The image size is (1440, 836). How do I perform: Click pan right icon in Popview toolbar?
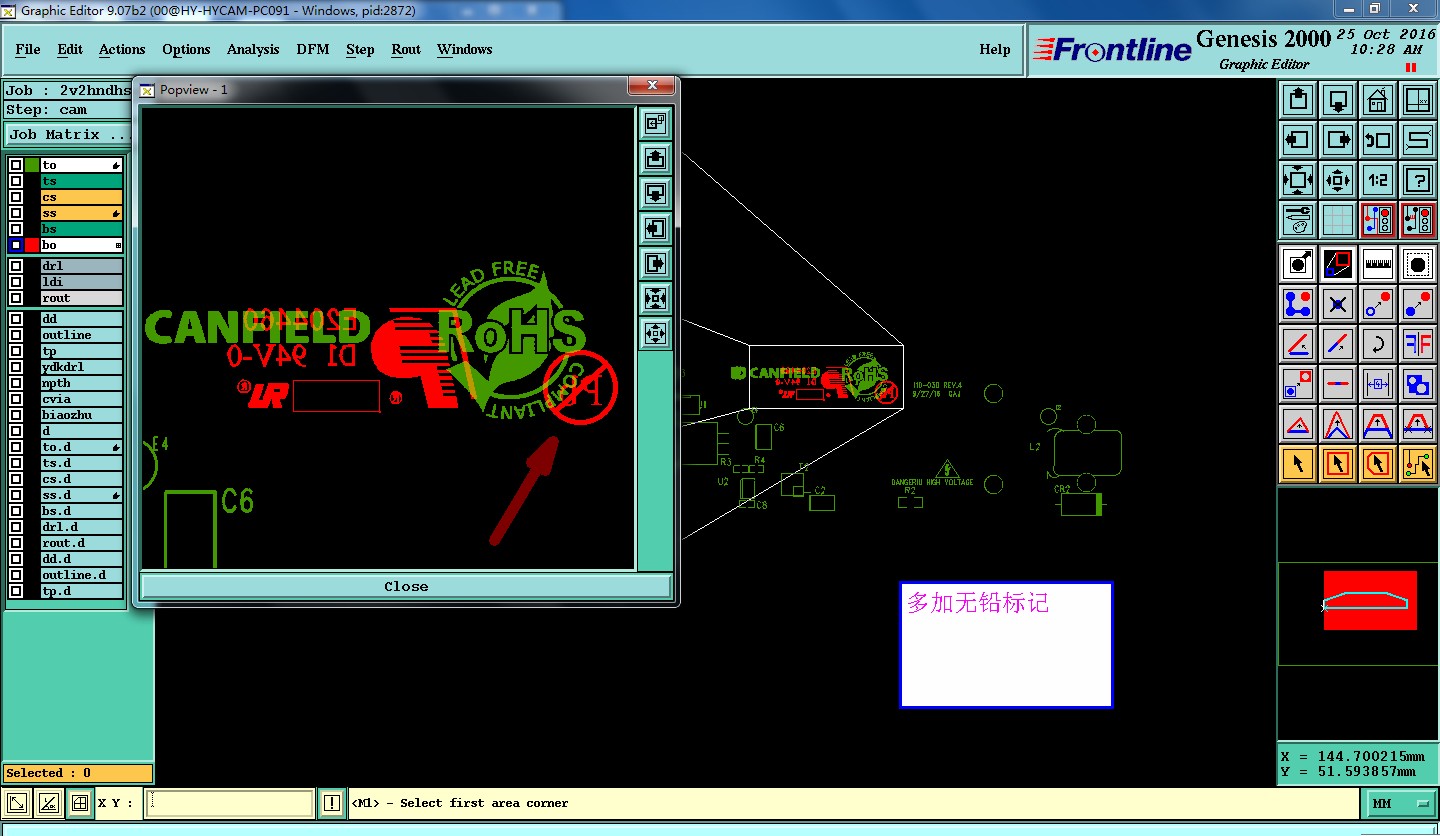click(655, 263)
